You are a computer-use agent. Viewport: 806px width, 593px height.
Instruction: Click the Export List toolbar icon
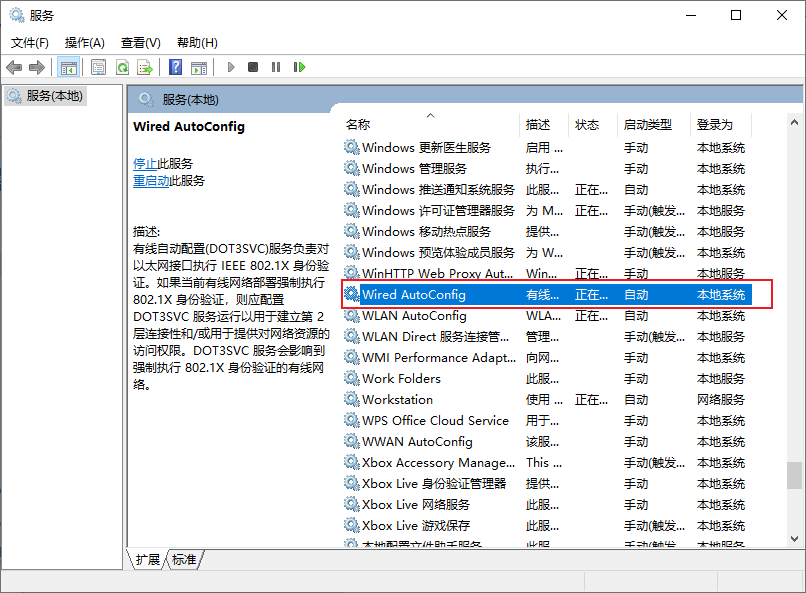145,67
